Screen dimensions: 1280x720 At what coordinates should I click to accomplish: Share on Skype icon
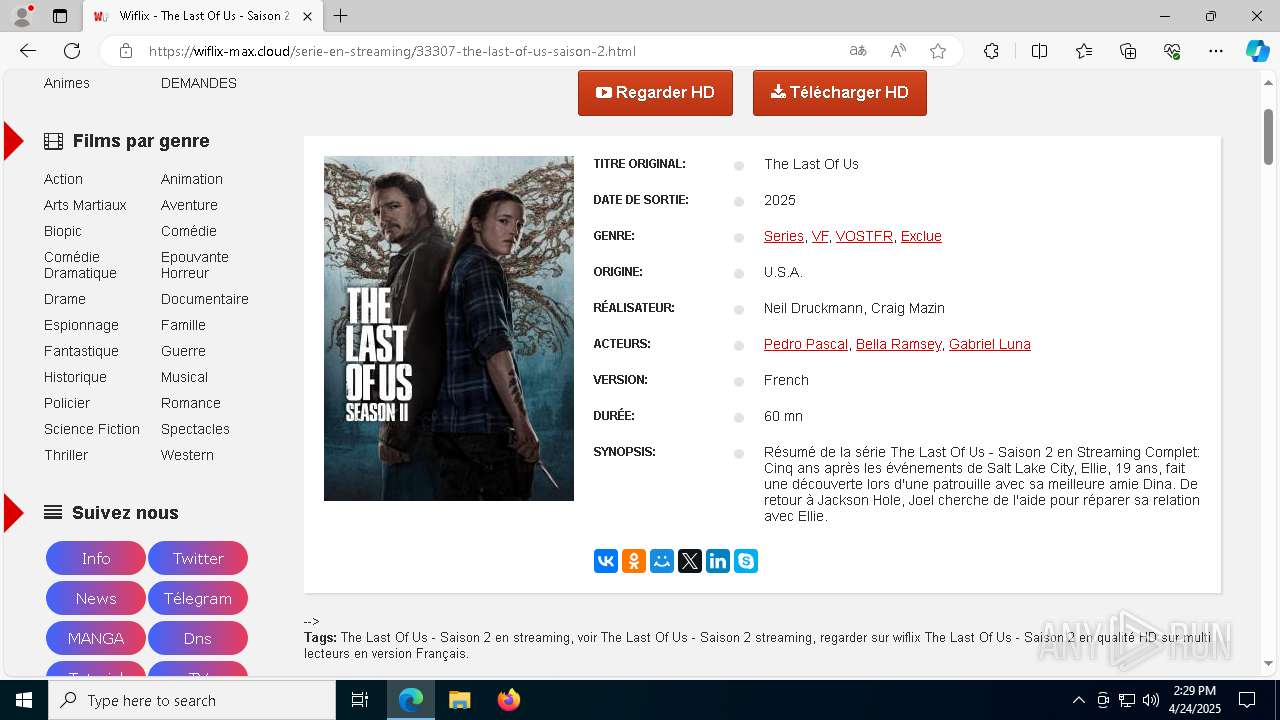coord(746,561)
